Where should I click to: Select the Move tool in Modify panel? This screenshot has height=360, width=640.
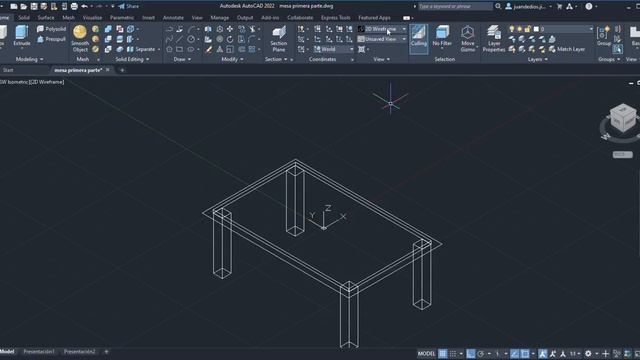click(x=230, y=29)
